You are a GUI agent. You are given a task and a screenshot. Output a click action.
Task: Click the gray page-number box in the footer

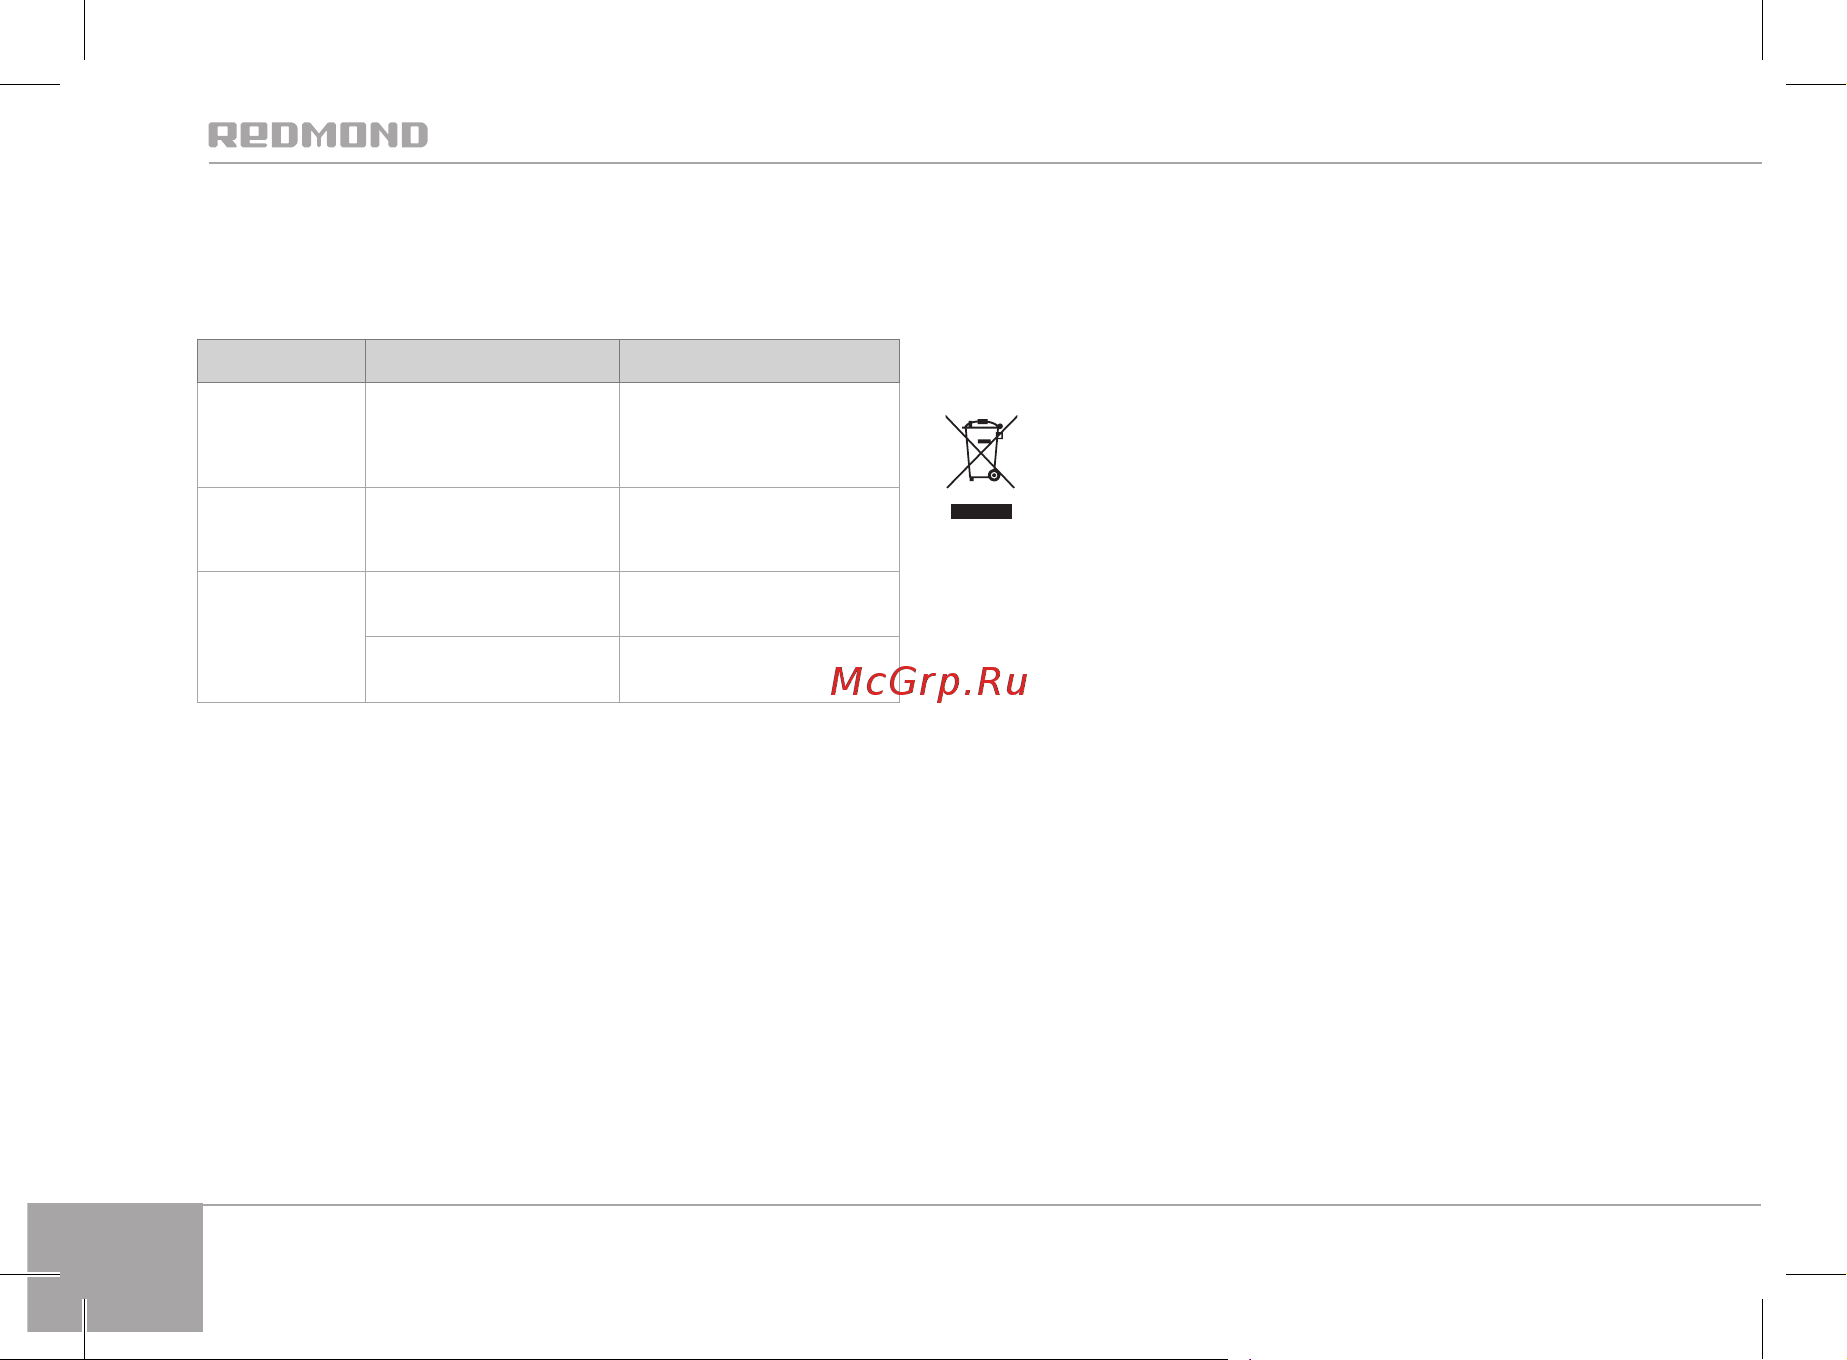[115, 1267]
